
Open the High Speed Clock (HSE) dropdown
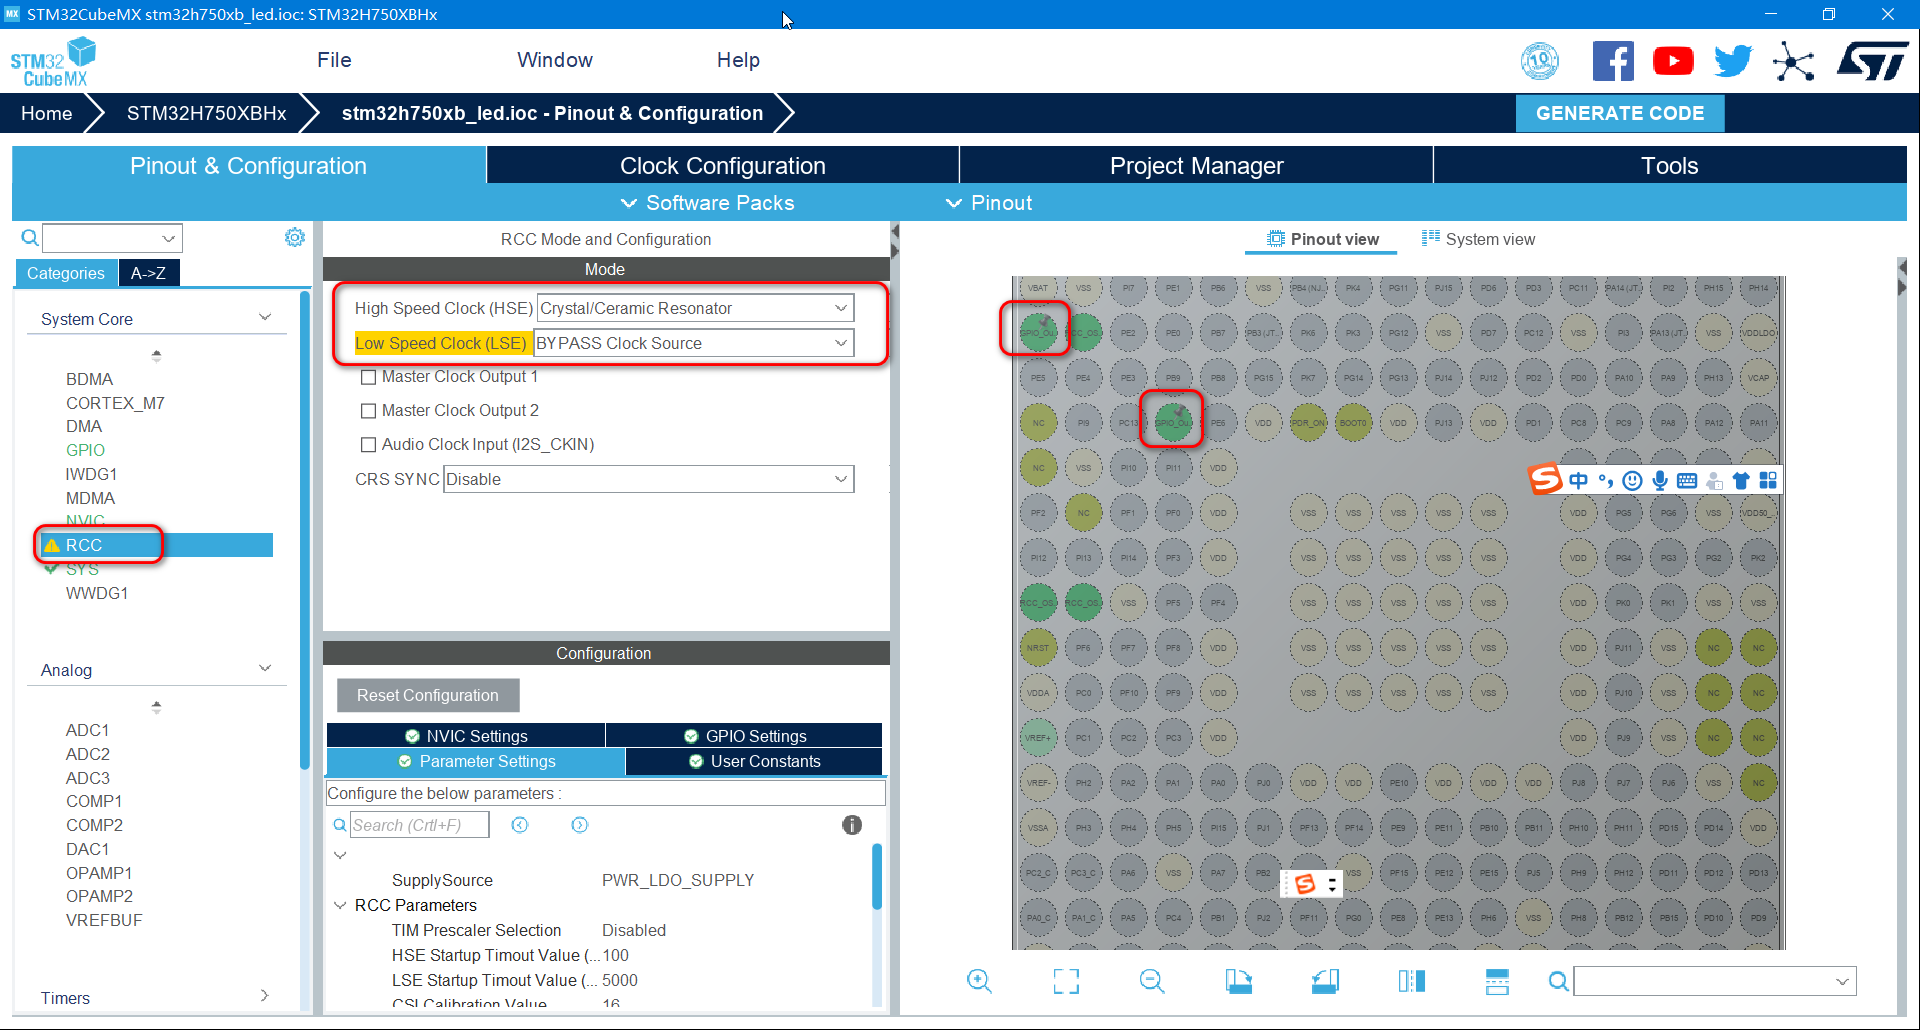pyautogui.click(x=841, y=308)
